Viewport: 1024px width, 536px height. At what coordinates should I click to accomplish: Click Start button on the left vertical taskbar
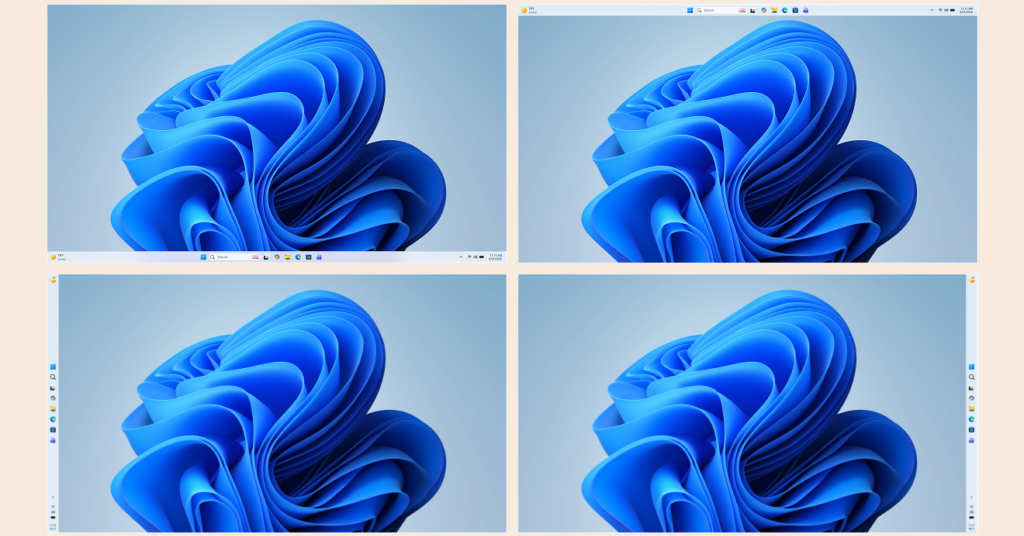click(x=53, y=367)
